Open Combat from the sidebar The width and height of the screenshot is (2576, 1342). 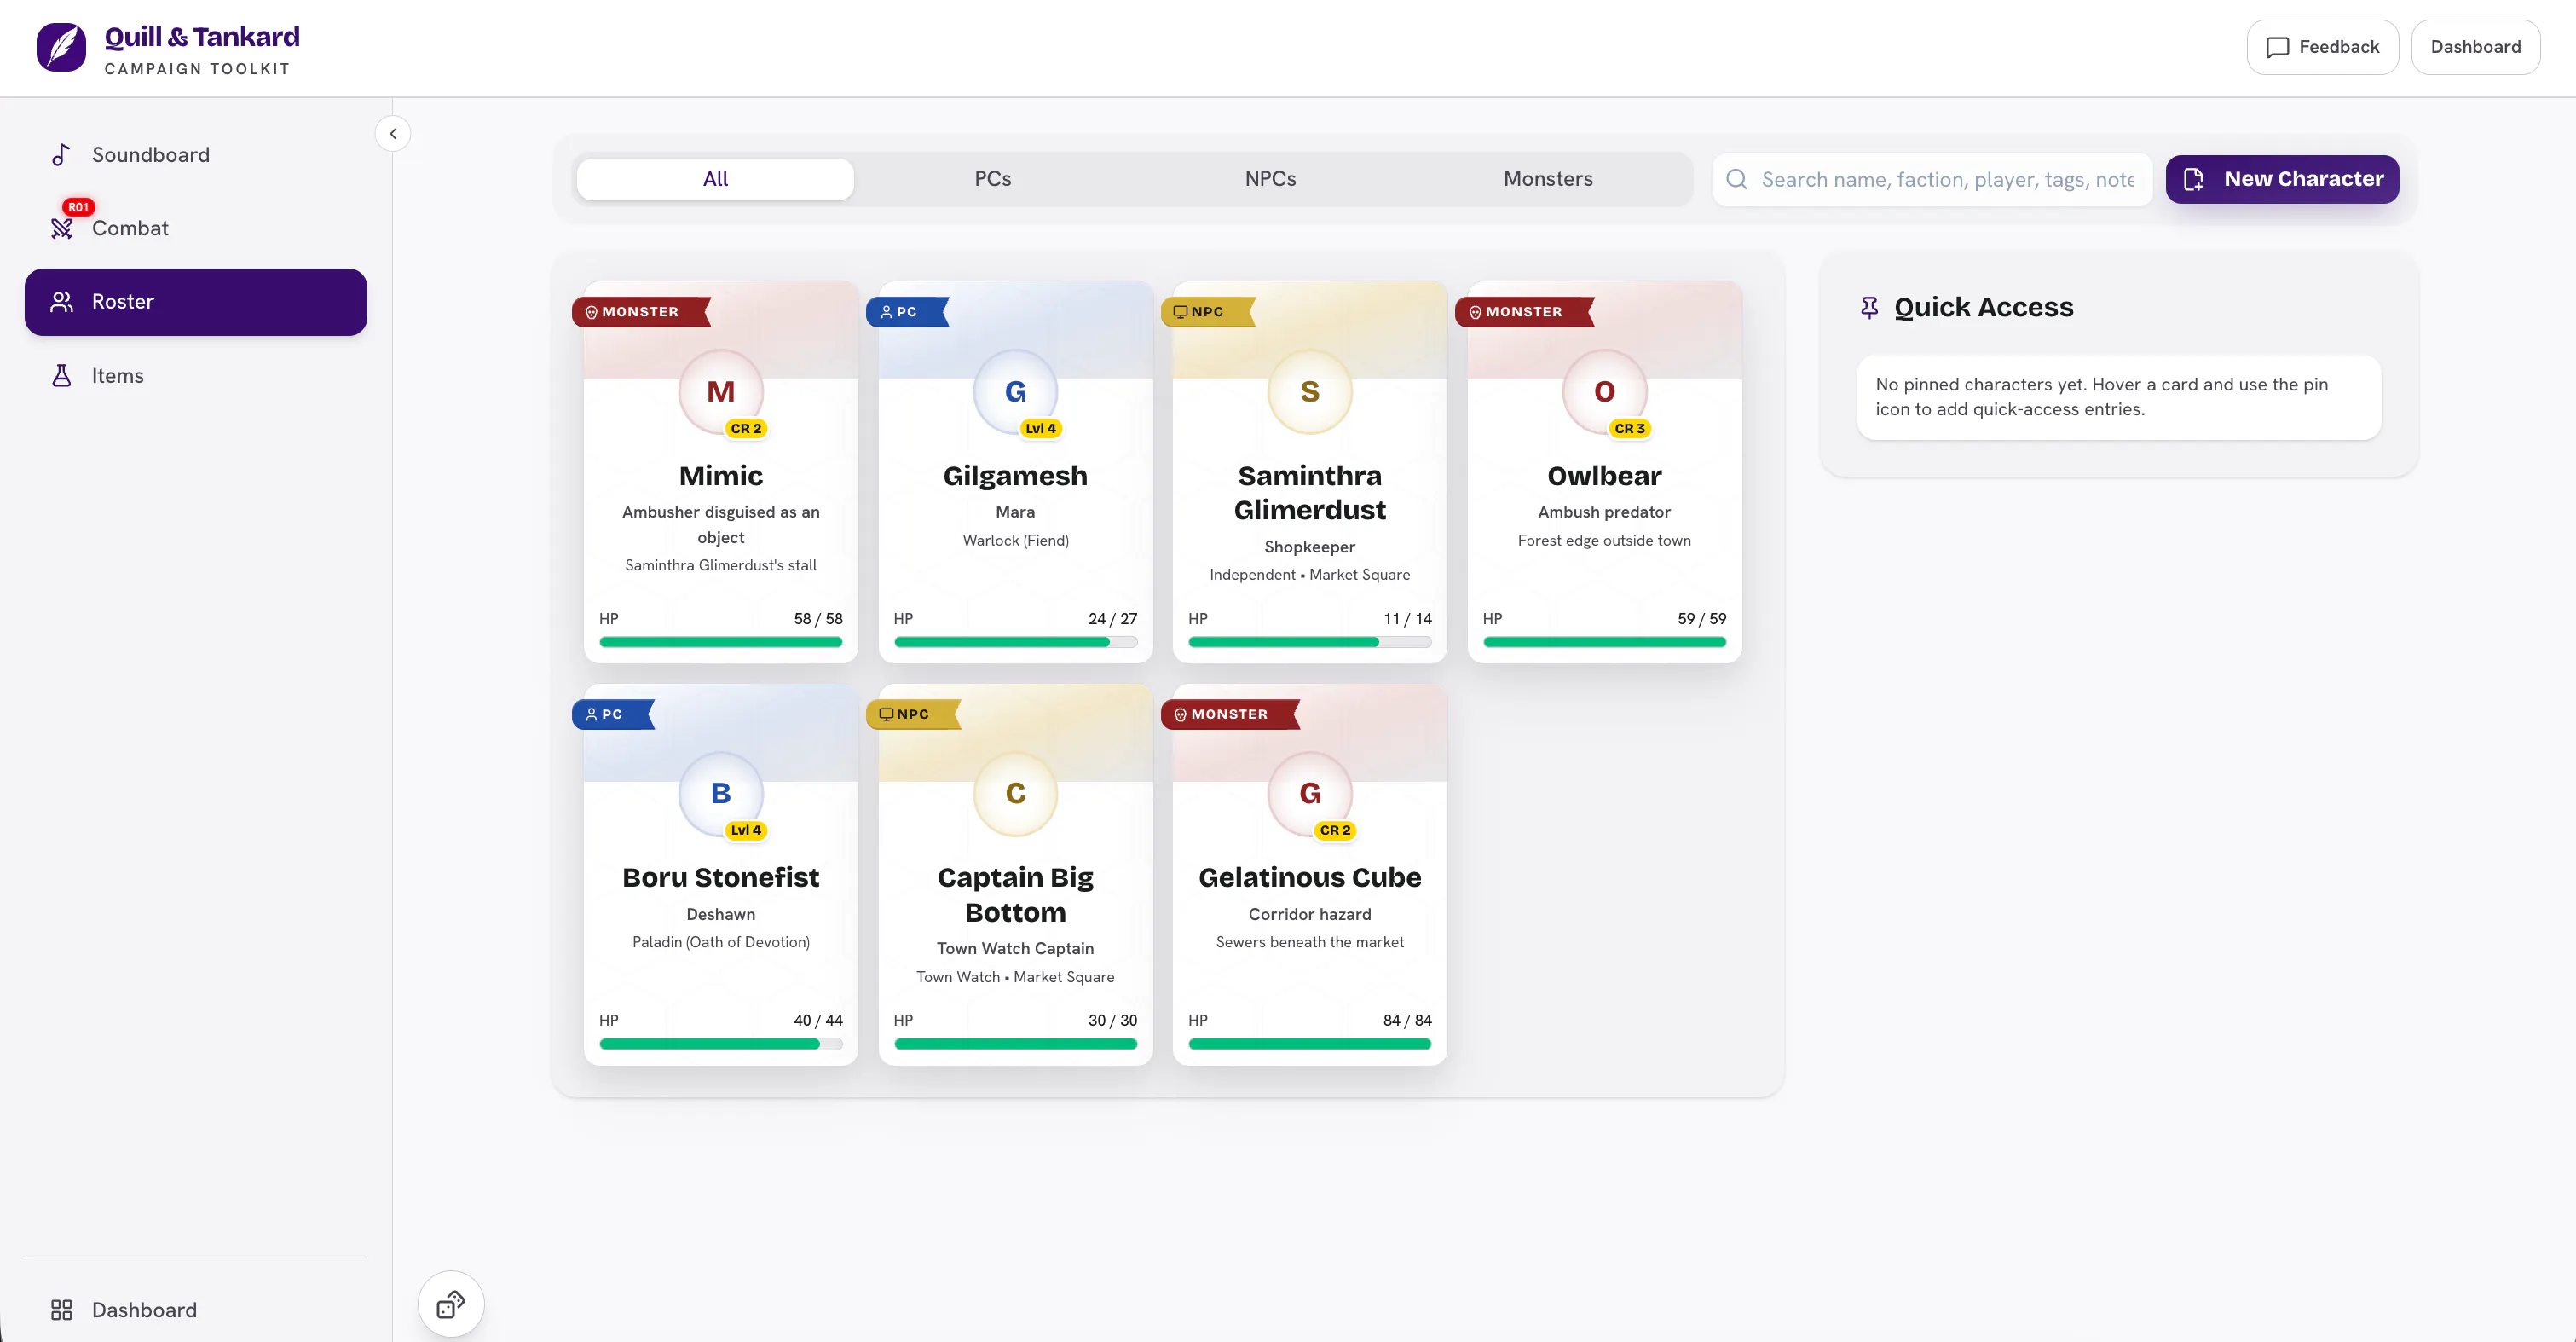tap(196, 228)
